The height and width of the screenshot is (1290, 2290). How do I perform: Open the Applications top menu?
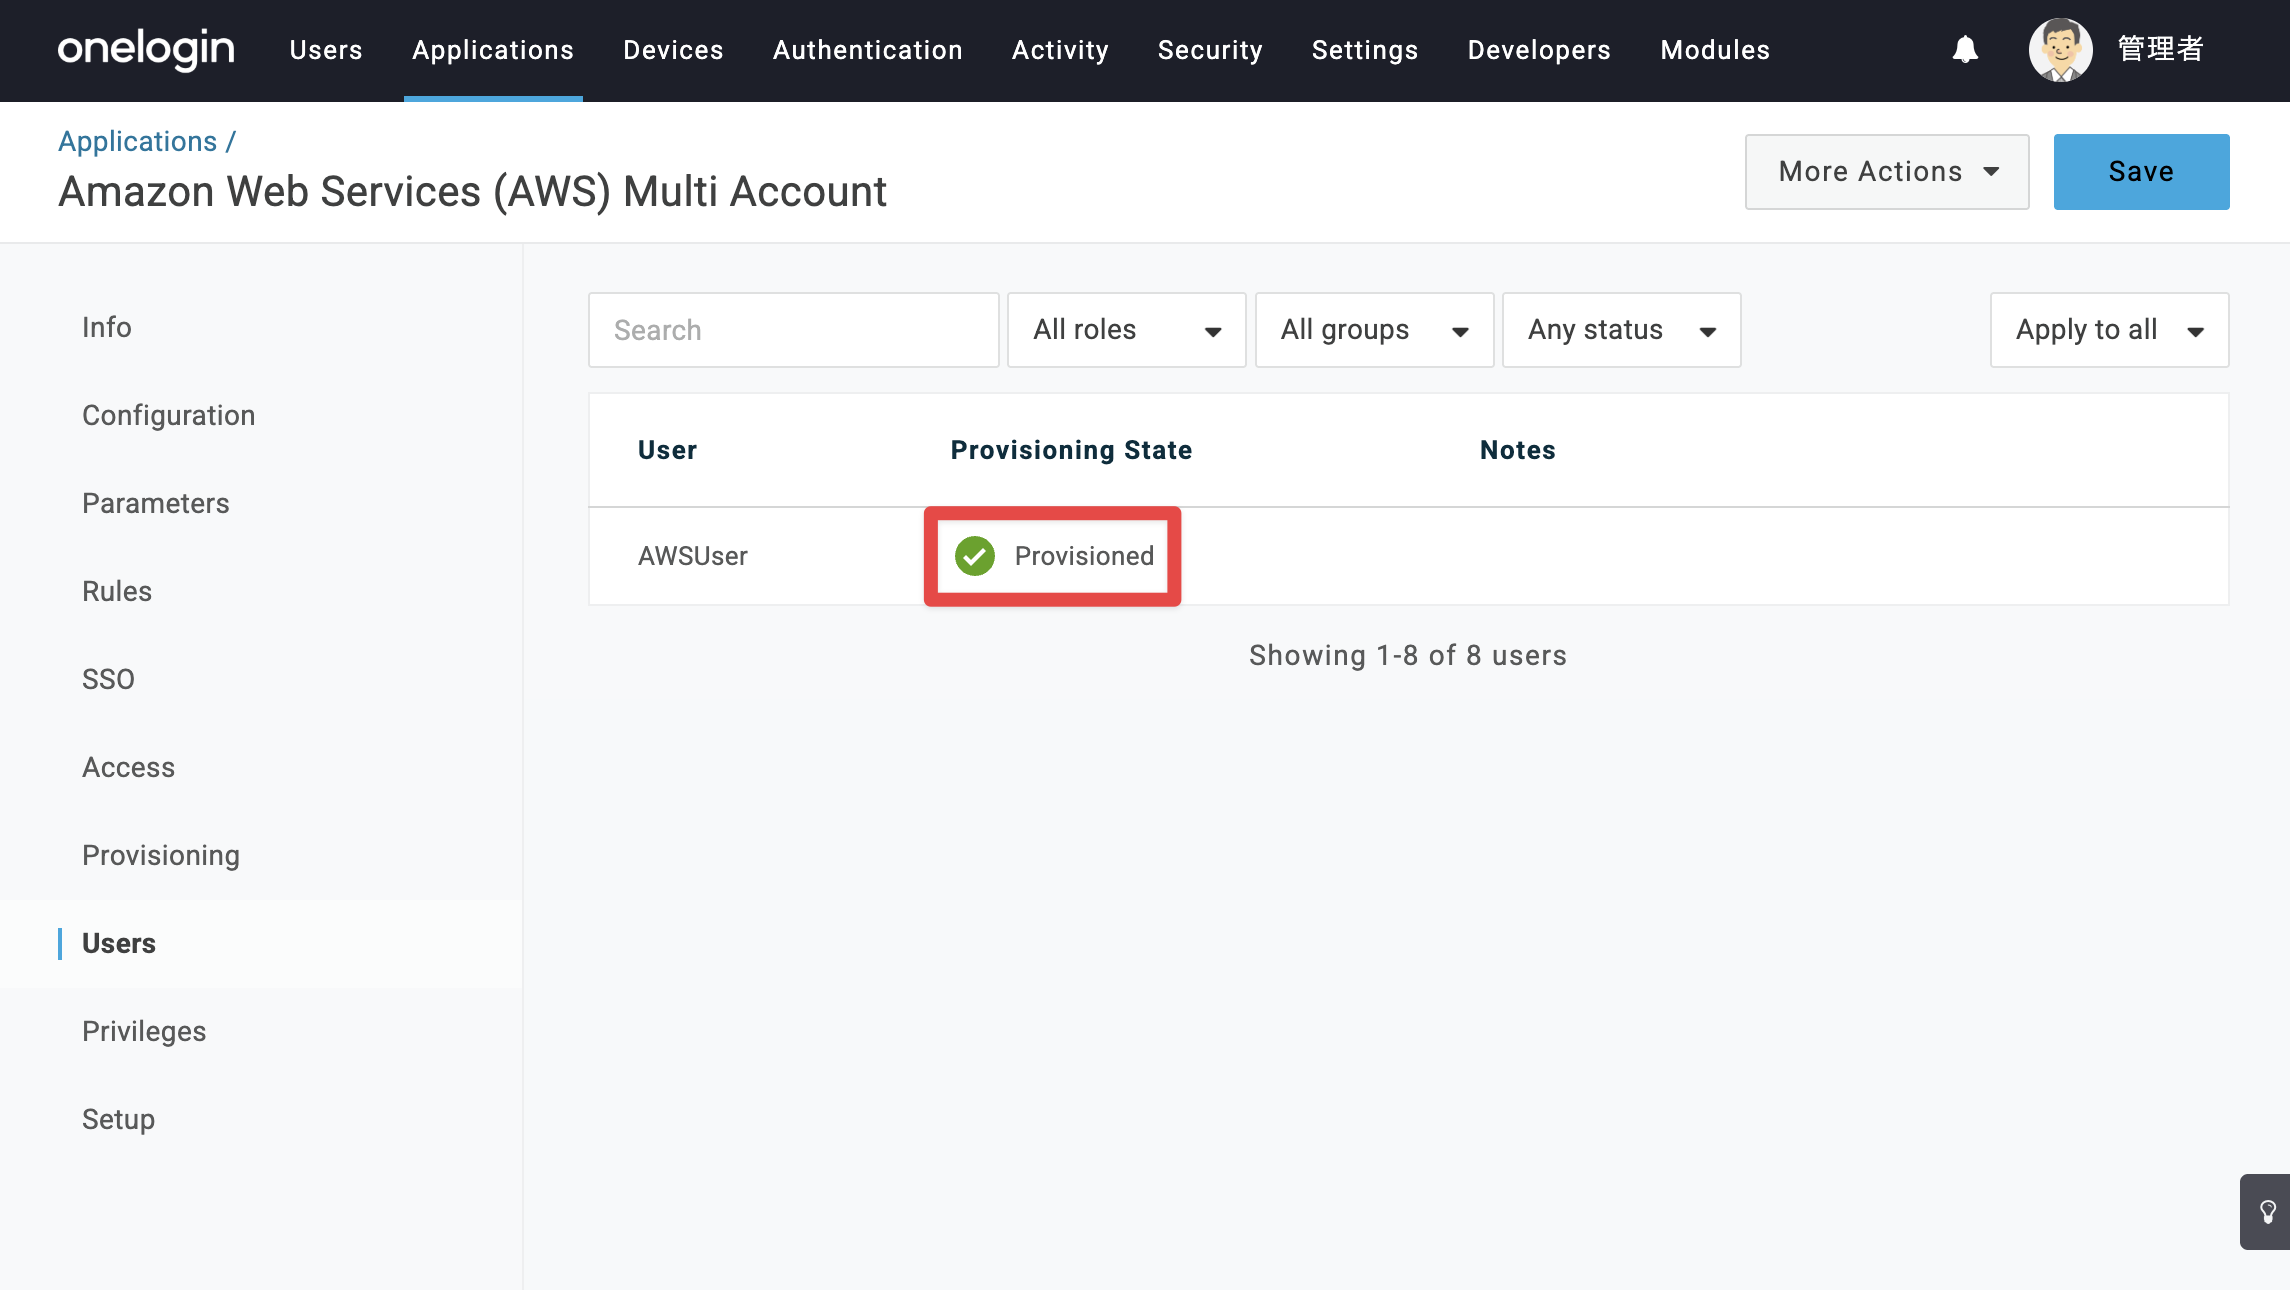(493, 50)
